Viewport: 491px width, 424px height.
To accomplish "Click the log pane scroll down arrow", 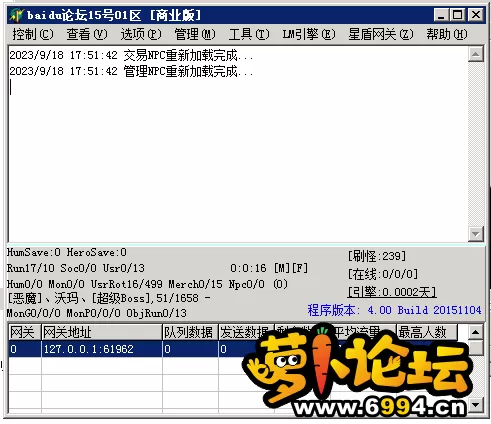I will pos(476,234).
